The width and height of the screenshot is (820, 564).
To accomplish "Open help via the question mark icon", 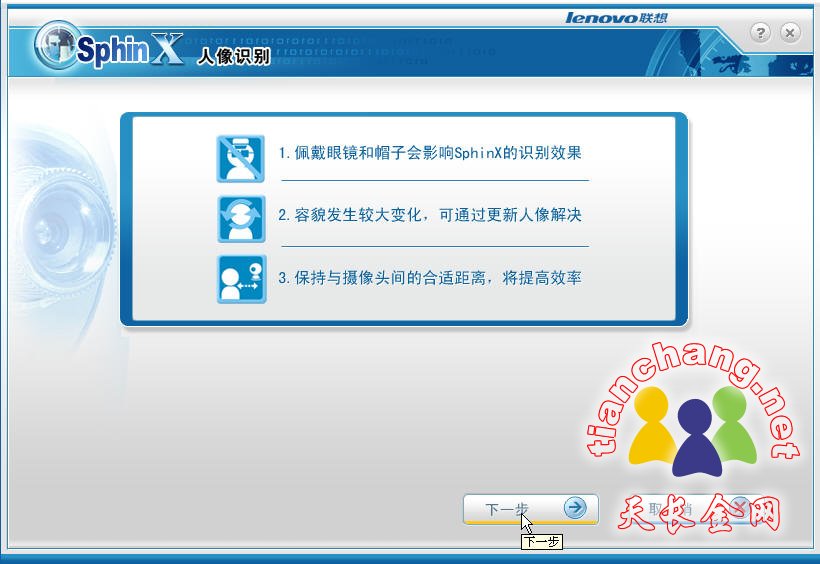I will (x=760, y=33).
